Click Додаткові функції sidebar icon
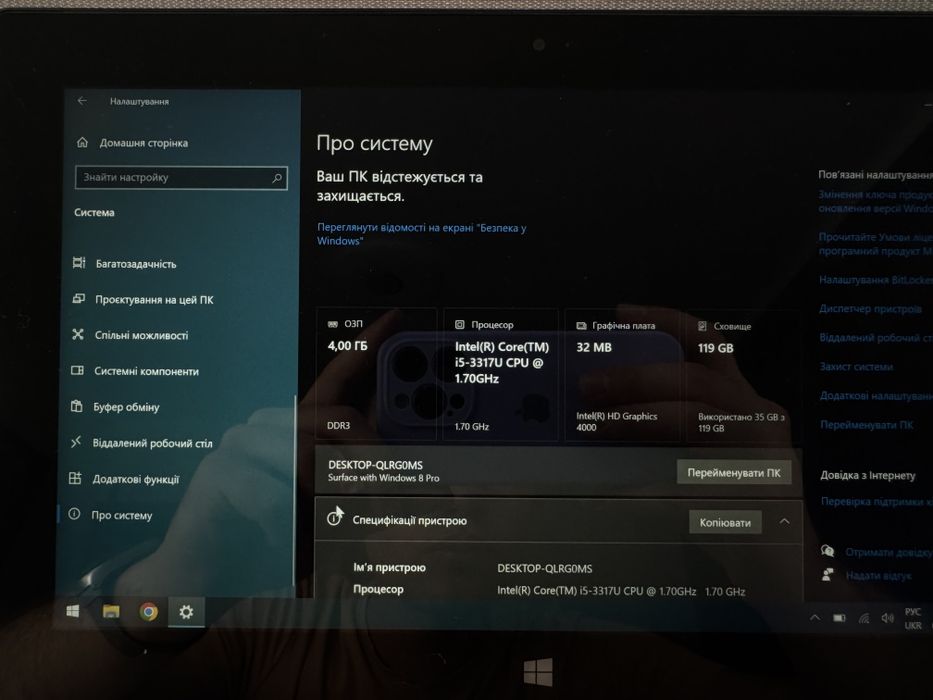933x700 pixels. click(75, 478)
